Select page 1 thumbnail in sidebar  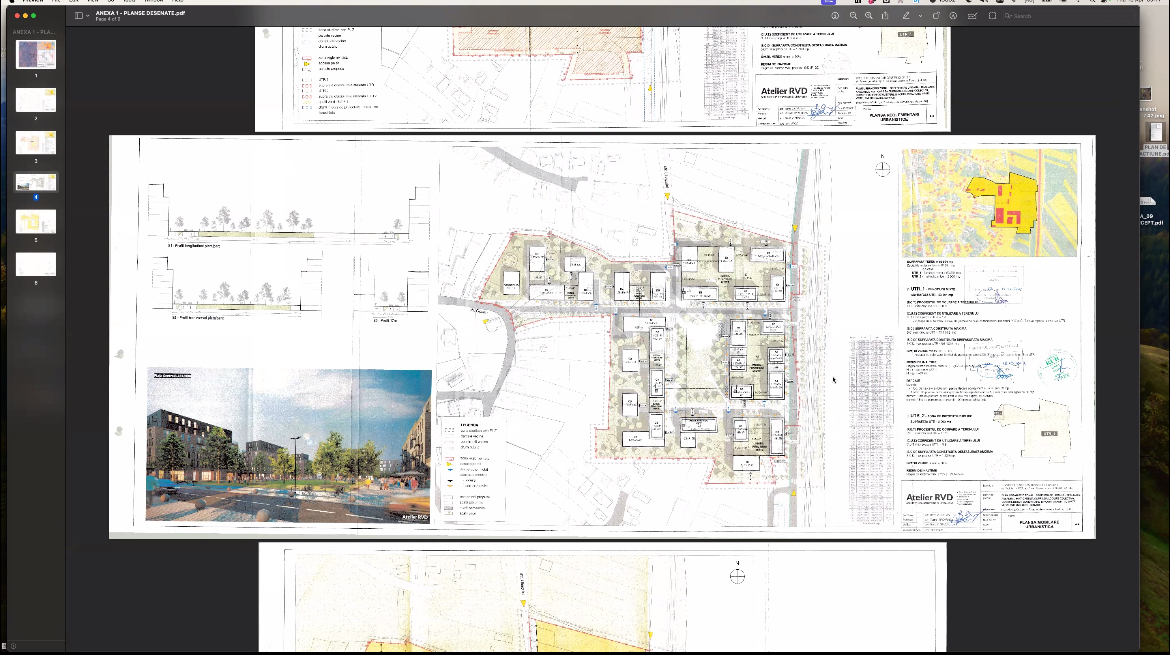pos(36,54)
